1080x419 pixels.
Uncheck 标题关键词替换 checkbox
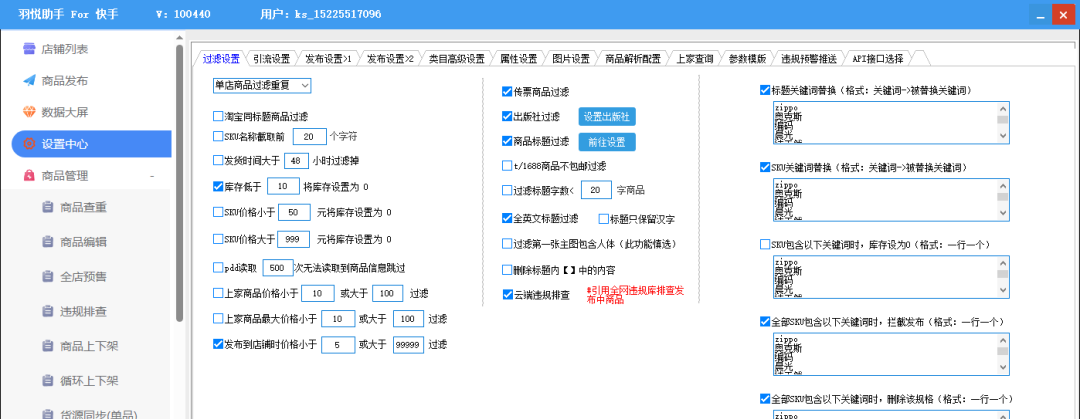click(x=765, y=90)
